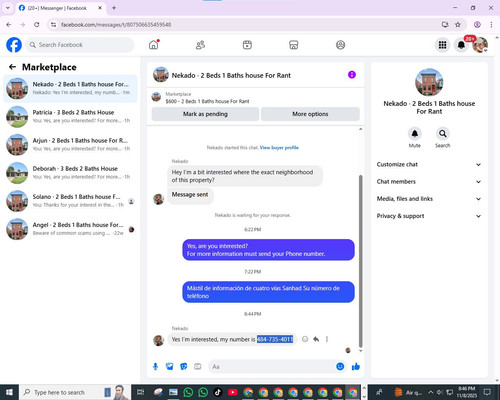The image size is (500, 400).
Task: Click the chat title Nekado header
Action: (231, 75)
